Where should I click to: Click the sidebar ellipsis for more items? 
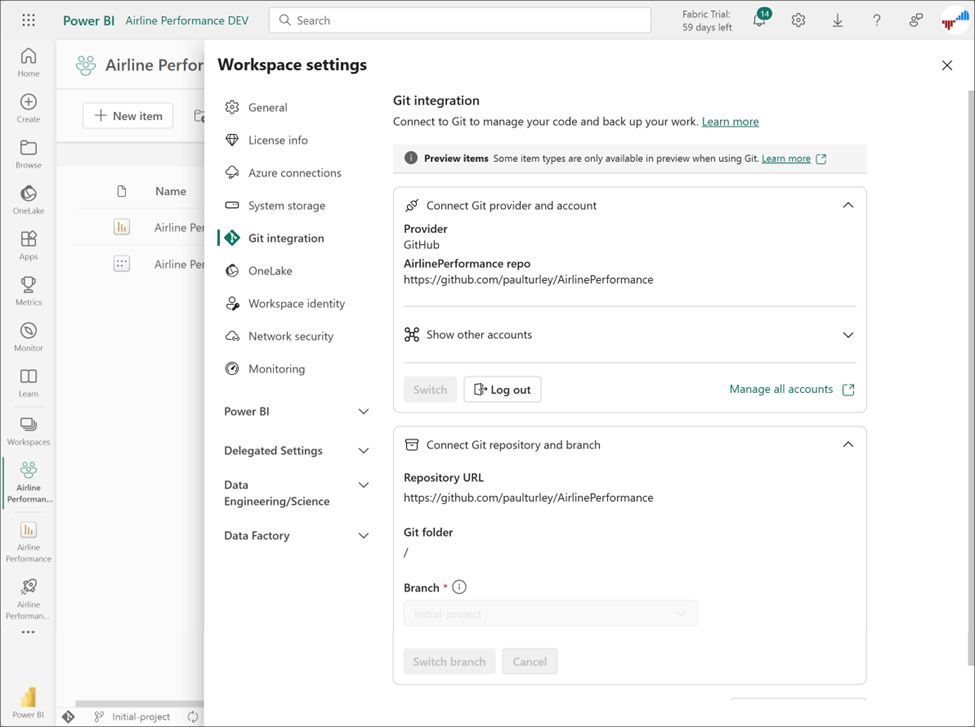[28, 632]
